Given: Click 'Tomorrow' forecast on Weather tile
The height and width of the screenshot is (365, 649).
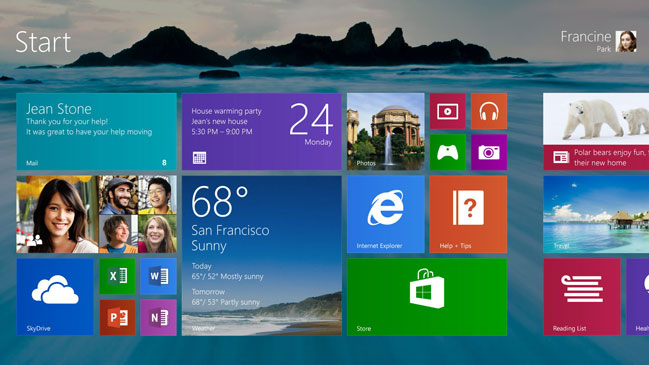Looking at the screenshot, I should coord(208,292).
